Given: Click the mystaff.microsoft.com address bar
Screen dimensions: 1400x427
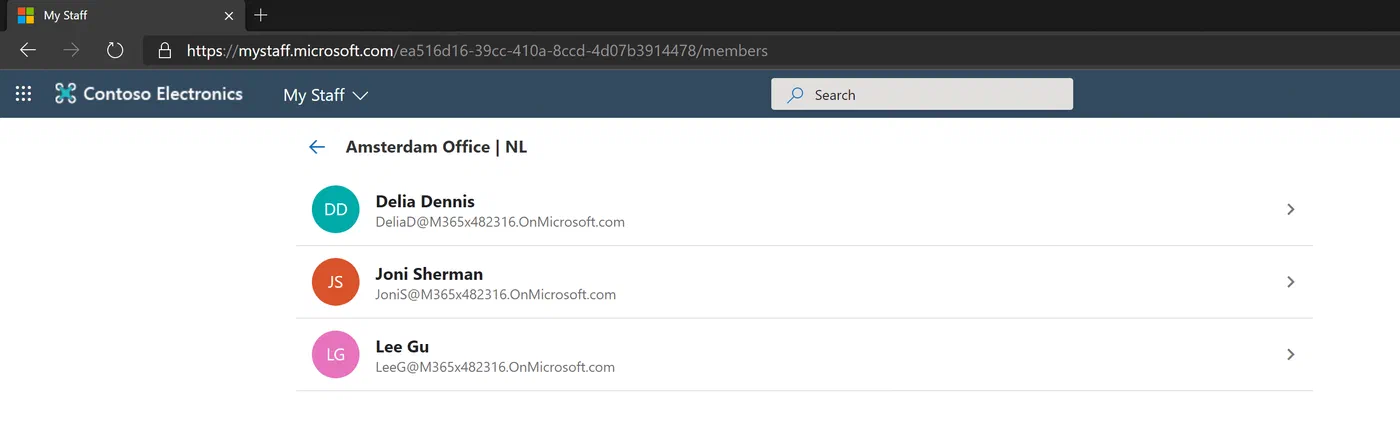Looking at the screenshot, I should click(772, 50).
